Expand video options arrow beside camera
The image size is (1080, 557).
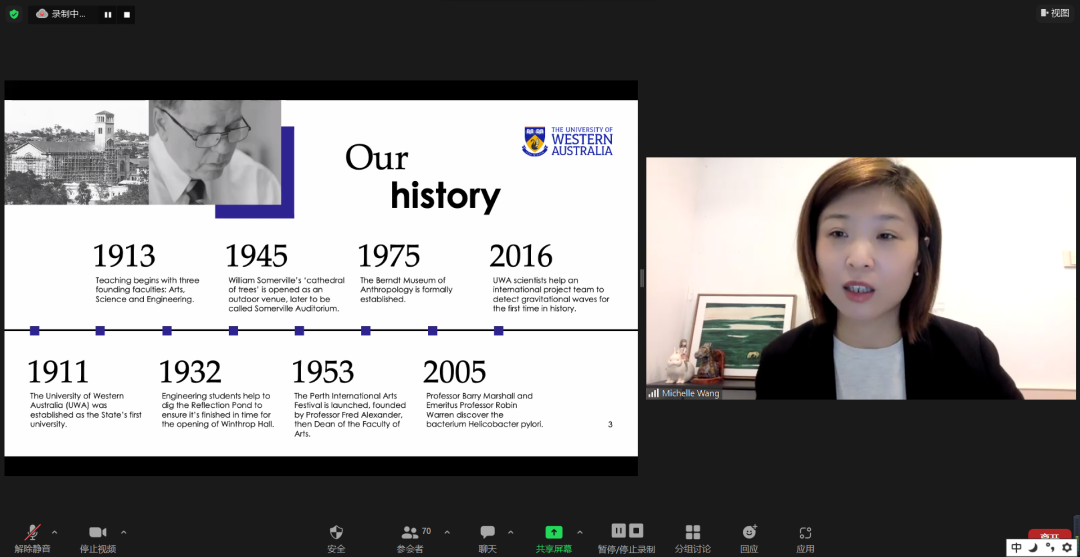pos(123,532)
